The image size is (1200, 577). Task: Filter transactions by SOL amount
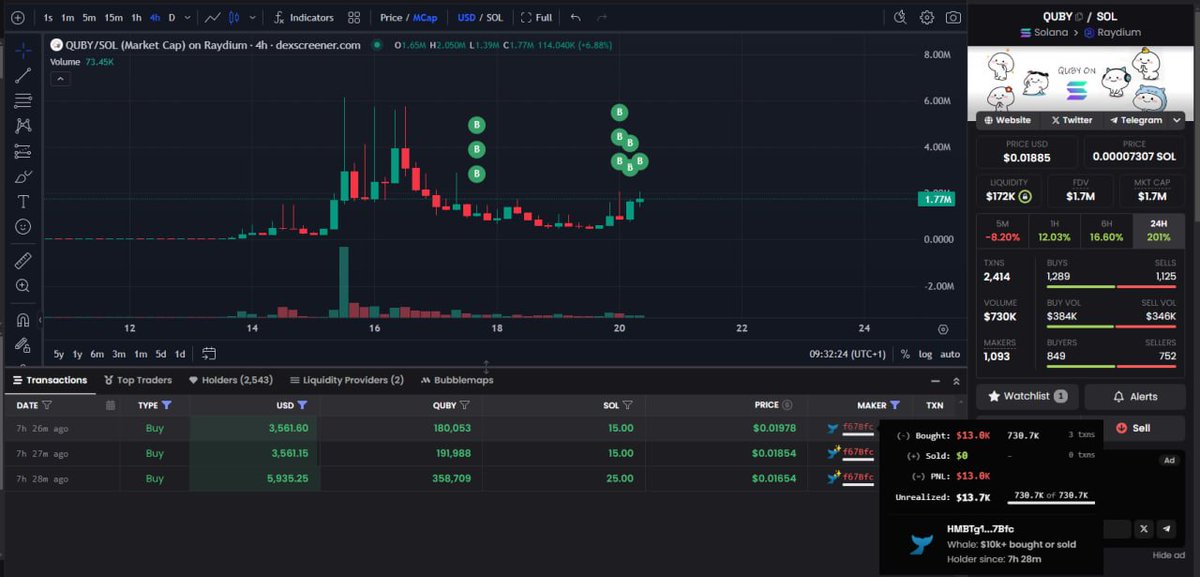point(627,405)
